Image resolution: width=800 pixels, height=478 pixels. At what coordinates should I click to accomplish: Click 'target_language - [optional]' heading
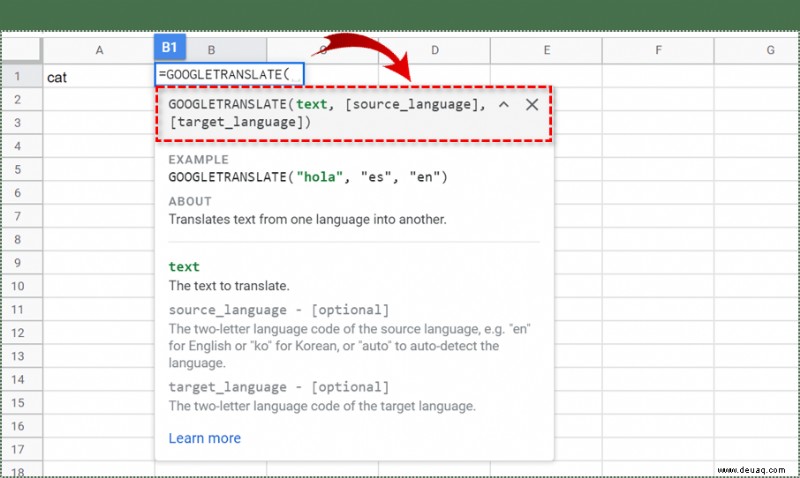[x=279, y=387]
